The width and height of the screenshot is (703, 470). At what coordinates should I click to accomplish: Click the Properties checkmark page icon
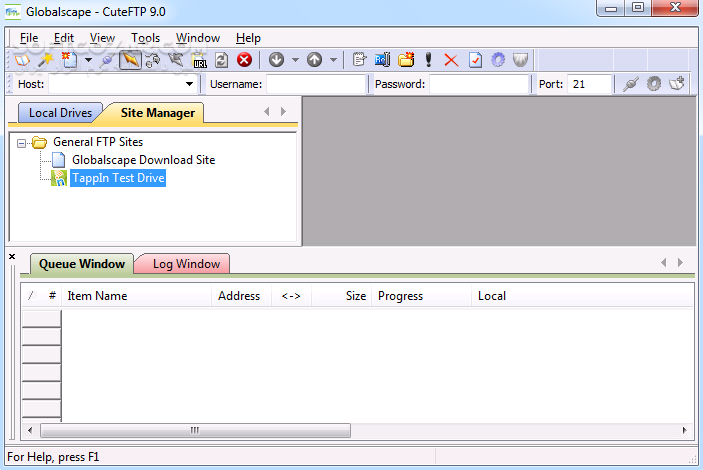coord(475,60)
